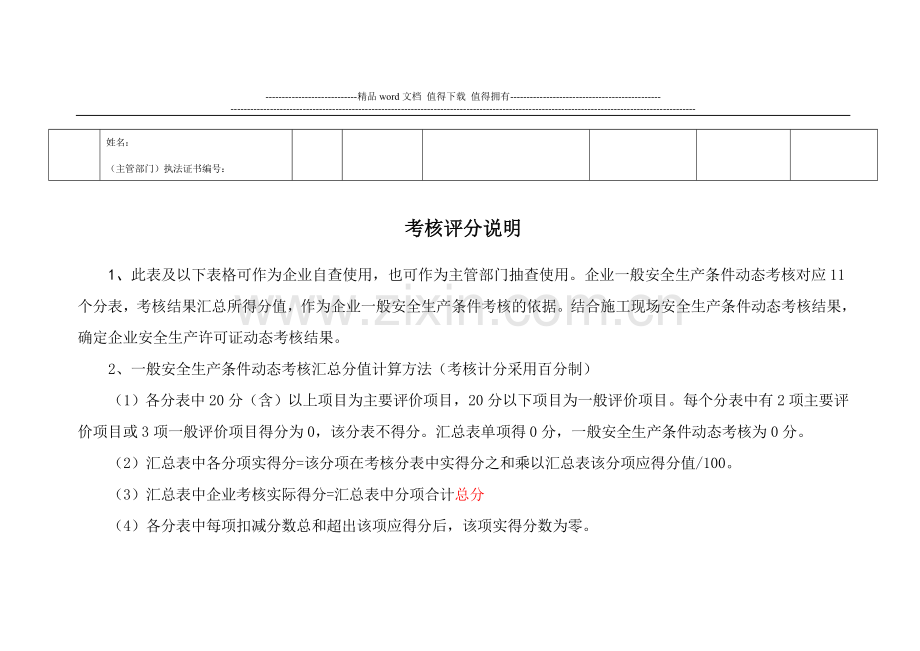The width and height of the screenshot is (920, 651).
Task: Click line starting (2)汇总表中各分项实得分
Action: click(423, 463)
